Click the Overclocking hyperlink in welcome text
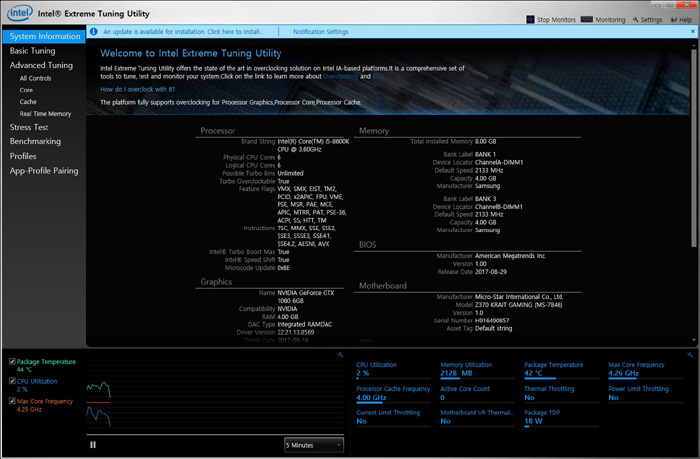This screenshot has width=700, height=459. tap(340, 76)
